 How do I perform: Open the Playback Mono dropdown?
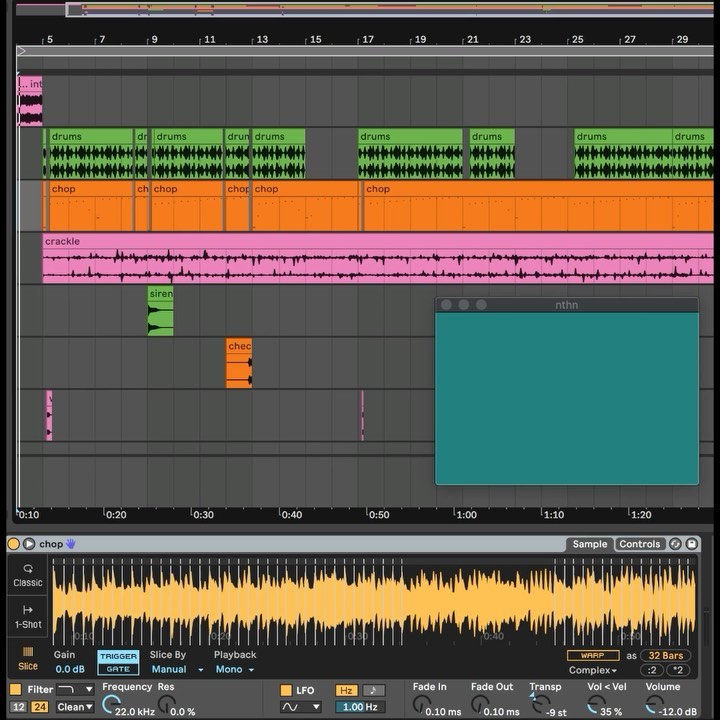point(235,670)
